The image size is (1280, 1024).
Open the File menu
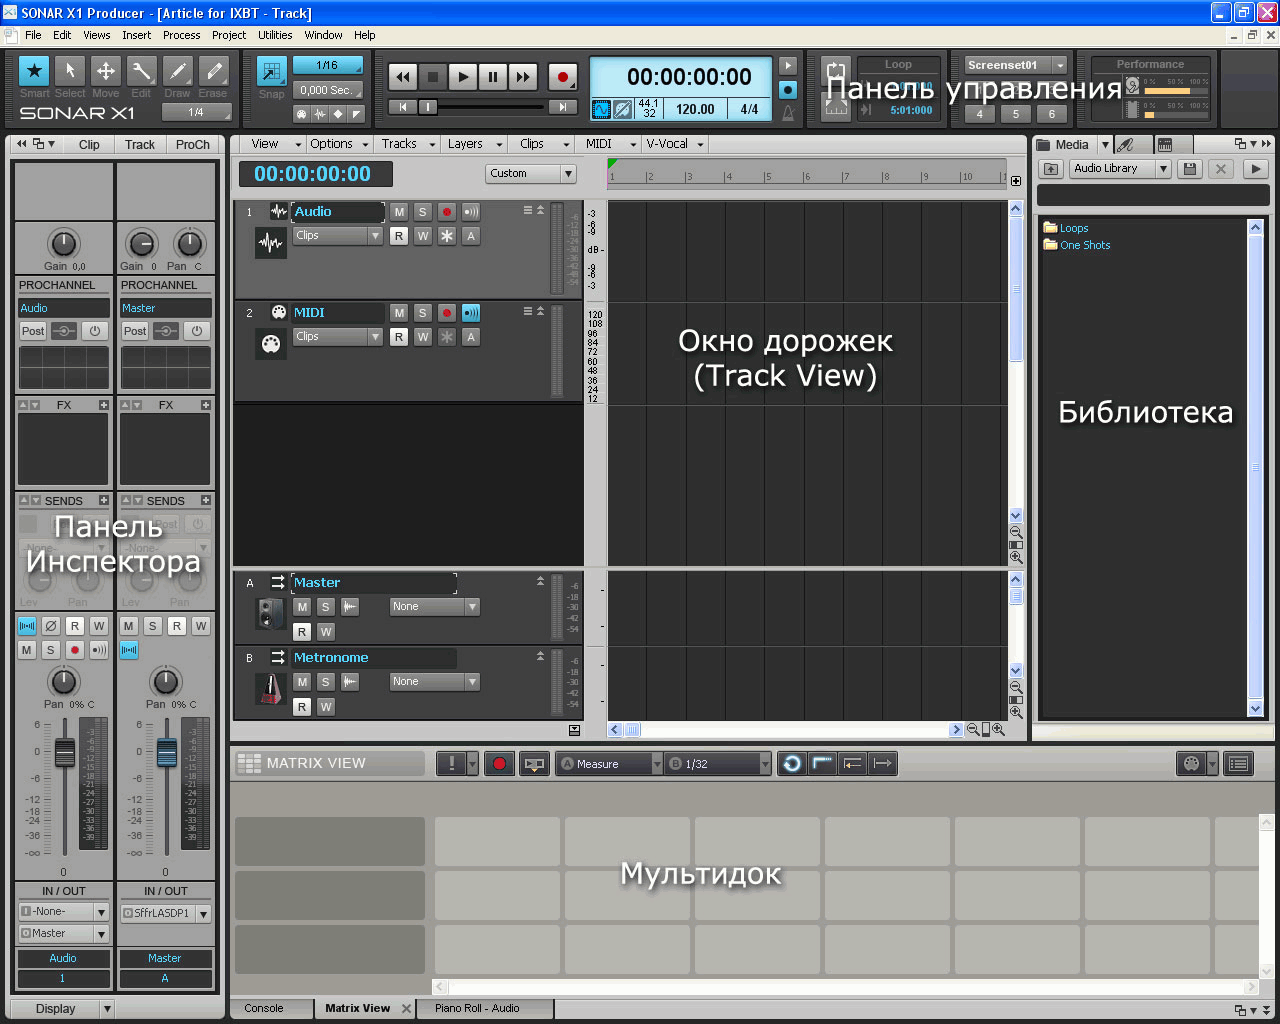pos(33,35)
